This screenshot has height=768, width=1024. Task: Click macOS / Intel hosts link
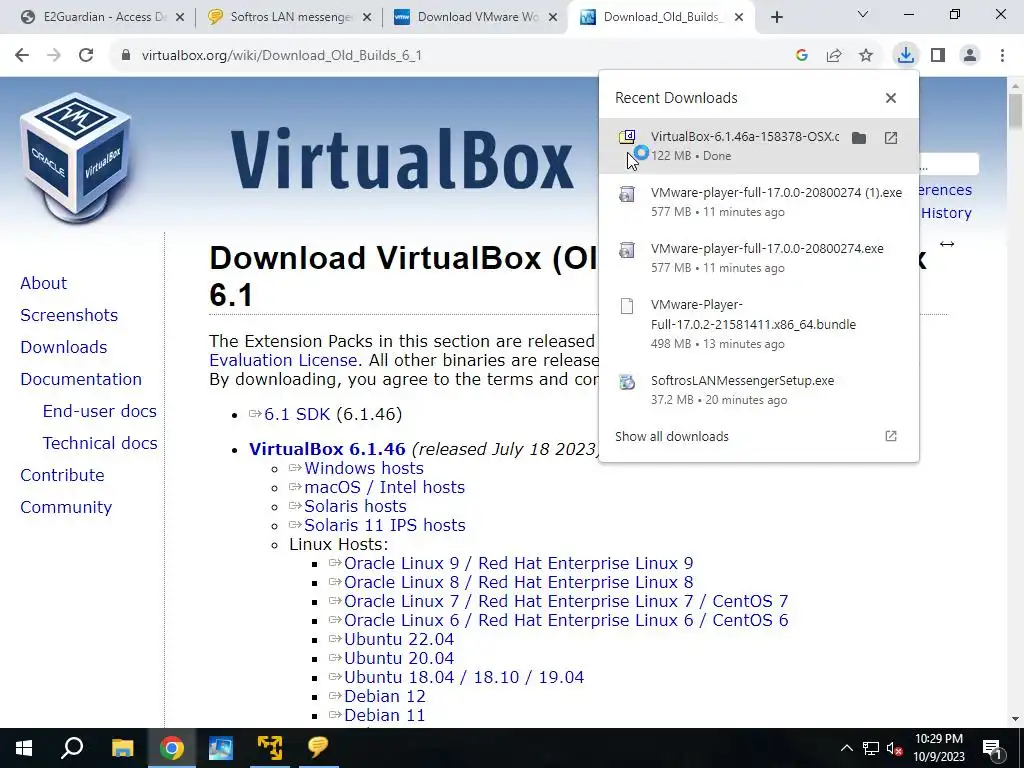tap(385, 487)
